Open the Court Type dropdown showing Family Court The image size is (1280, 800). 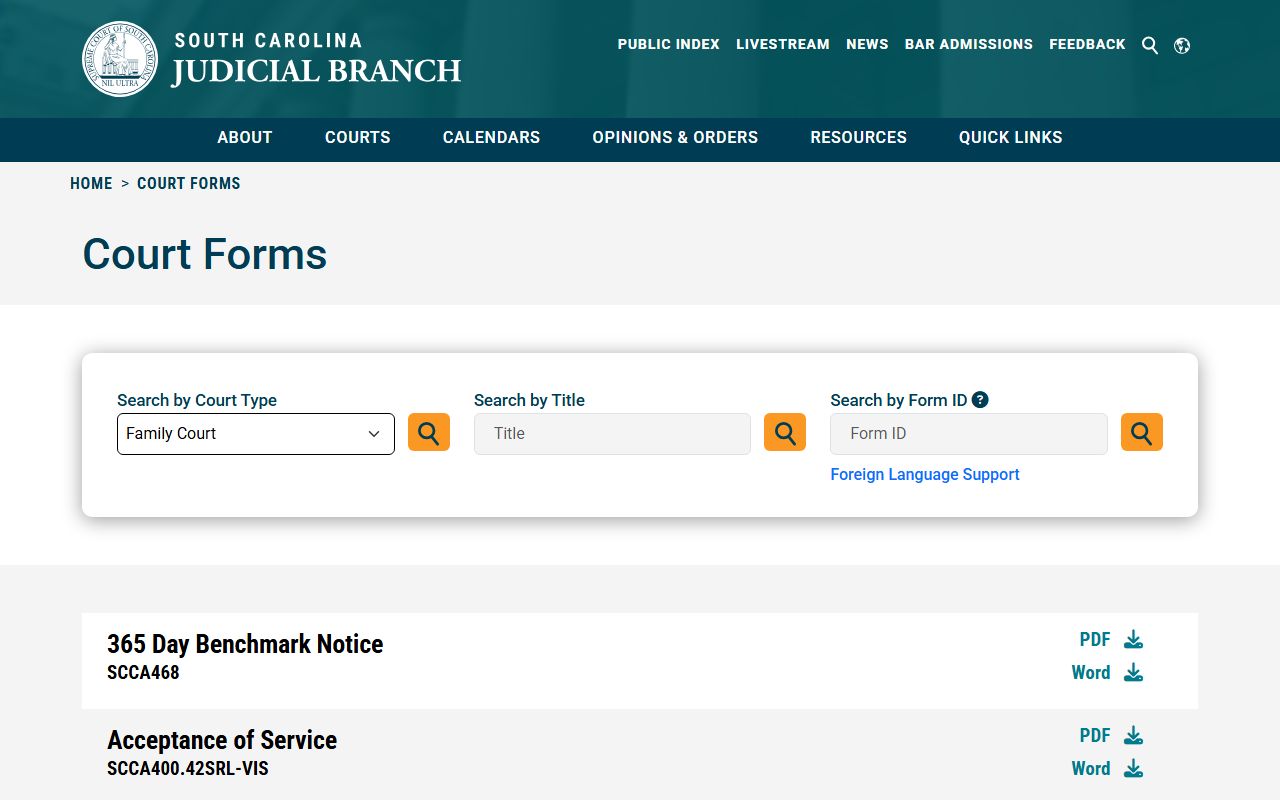pos(256,434)
